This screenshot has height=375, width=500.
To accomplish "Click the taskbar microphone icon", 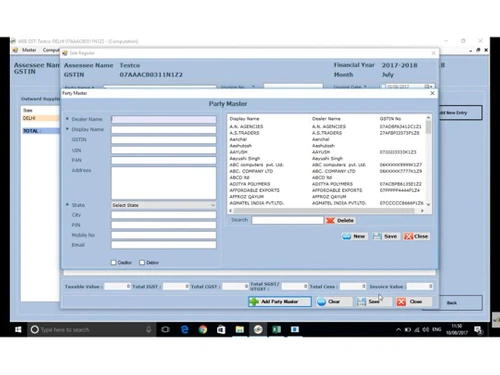I will point(149,330).
